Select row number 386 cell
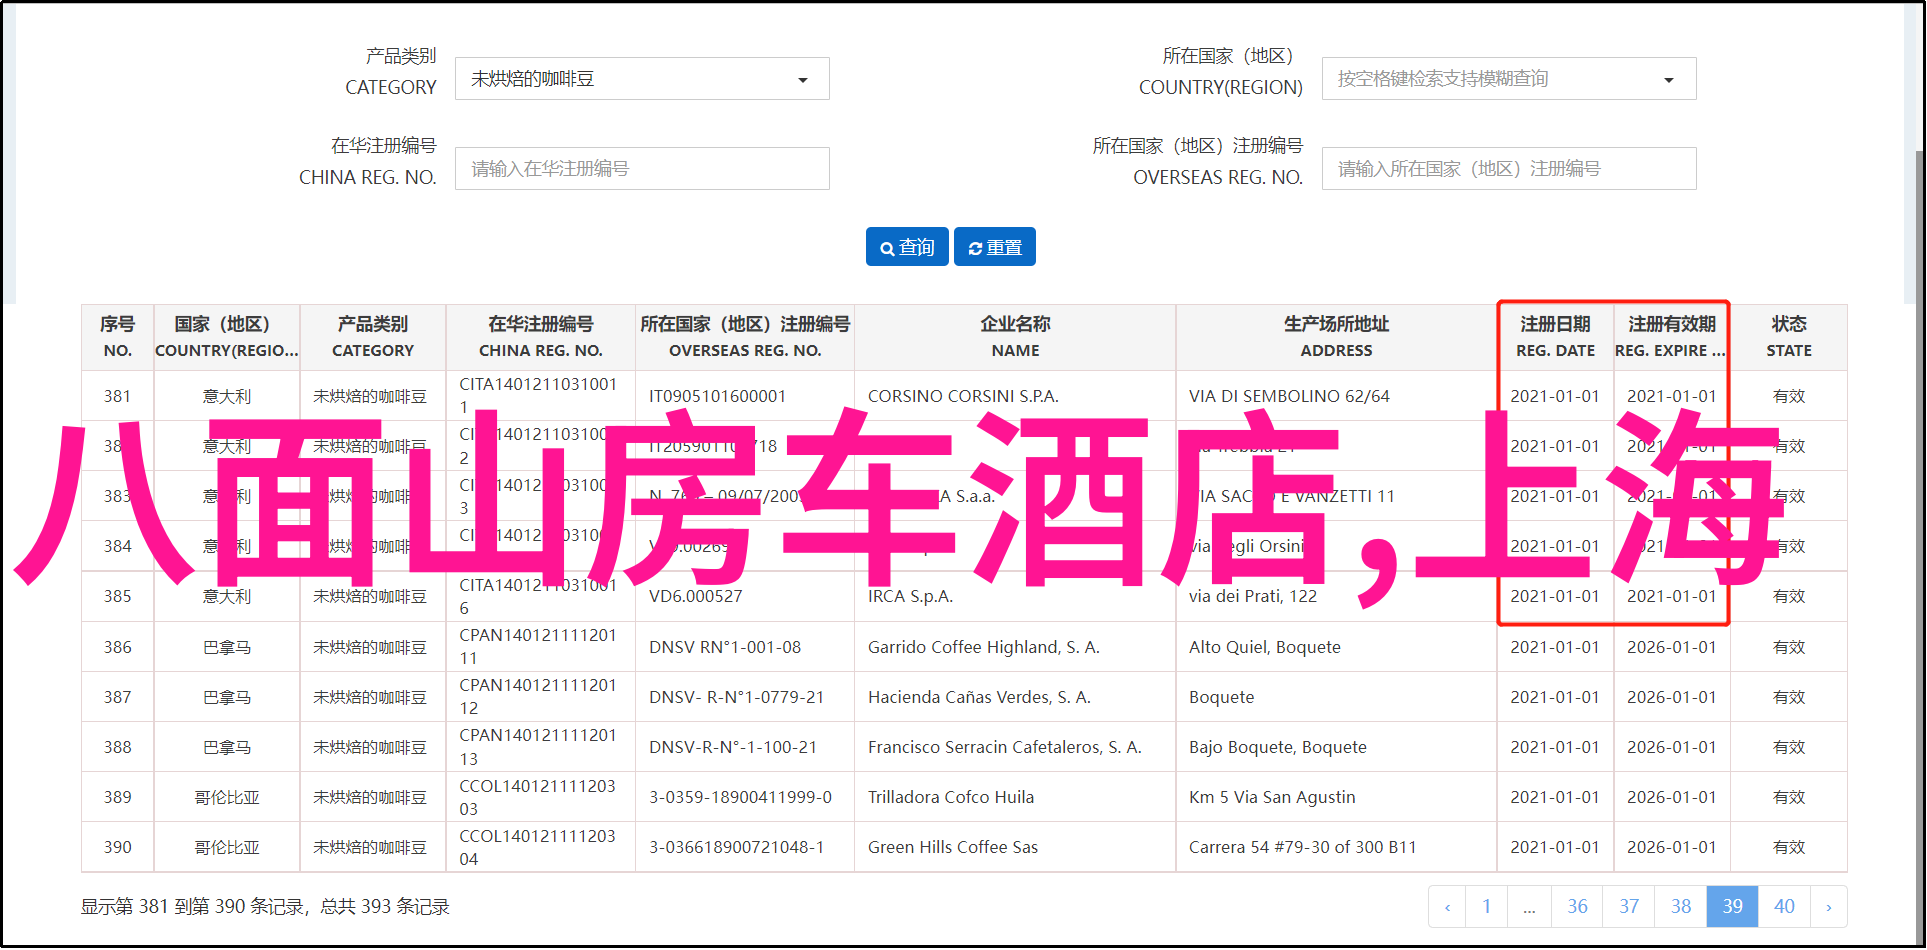Image resolution: width=1927 pixels, height=950 pixels. click(x=118, y=647)
